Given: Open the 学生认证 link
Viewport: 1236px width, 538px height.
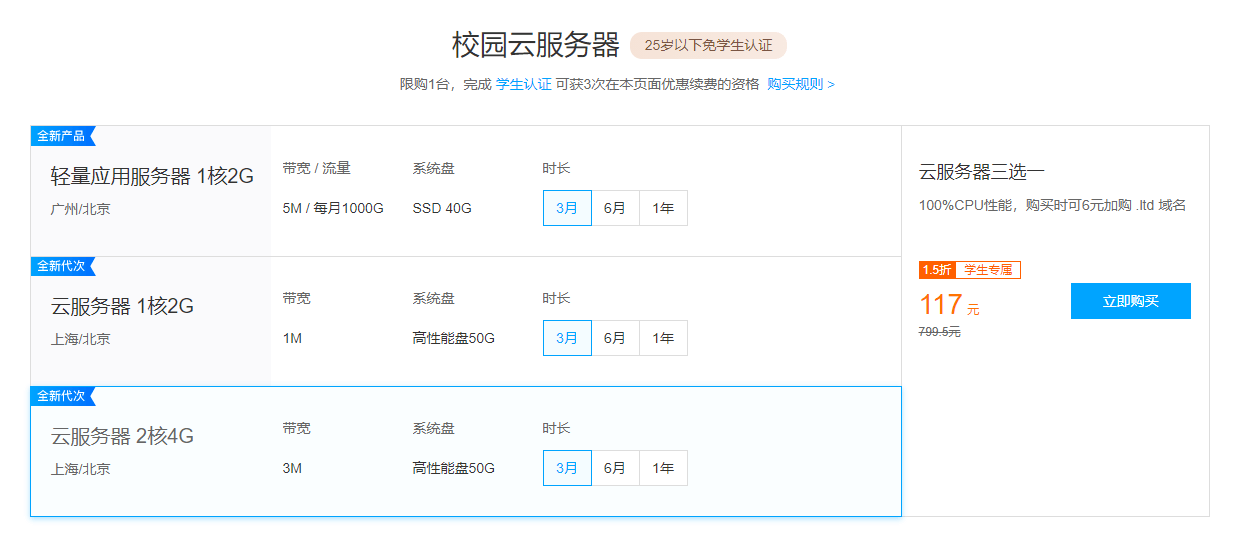Looking at the screenshot, I should (x=523, y=84).
